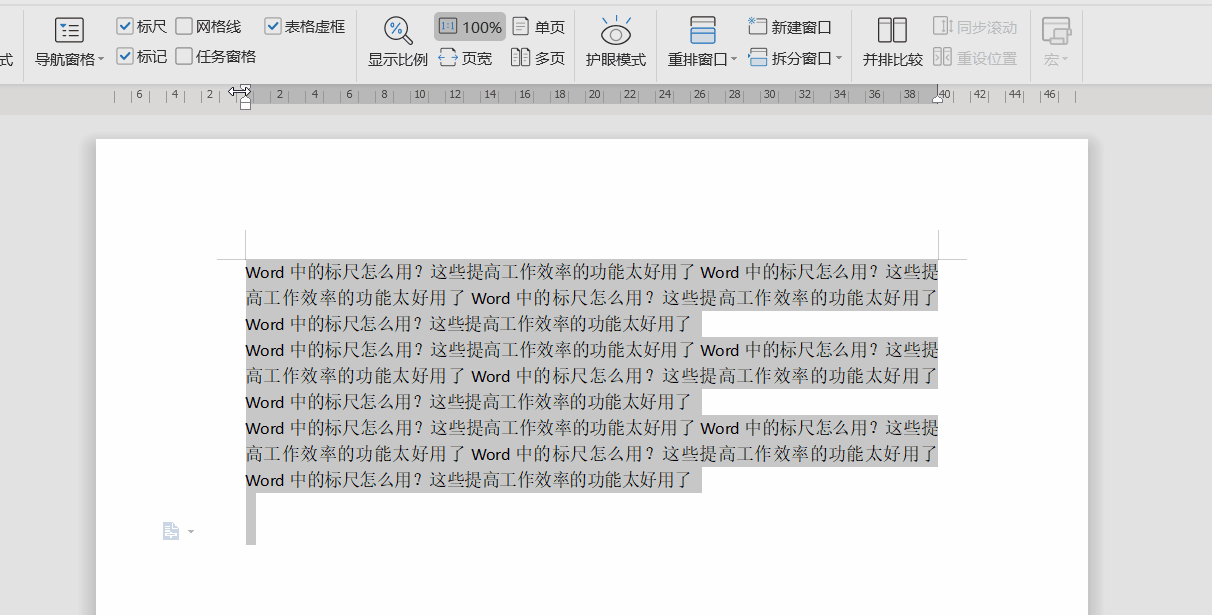Turn on 护眼模式 eye protection mode

616,43
